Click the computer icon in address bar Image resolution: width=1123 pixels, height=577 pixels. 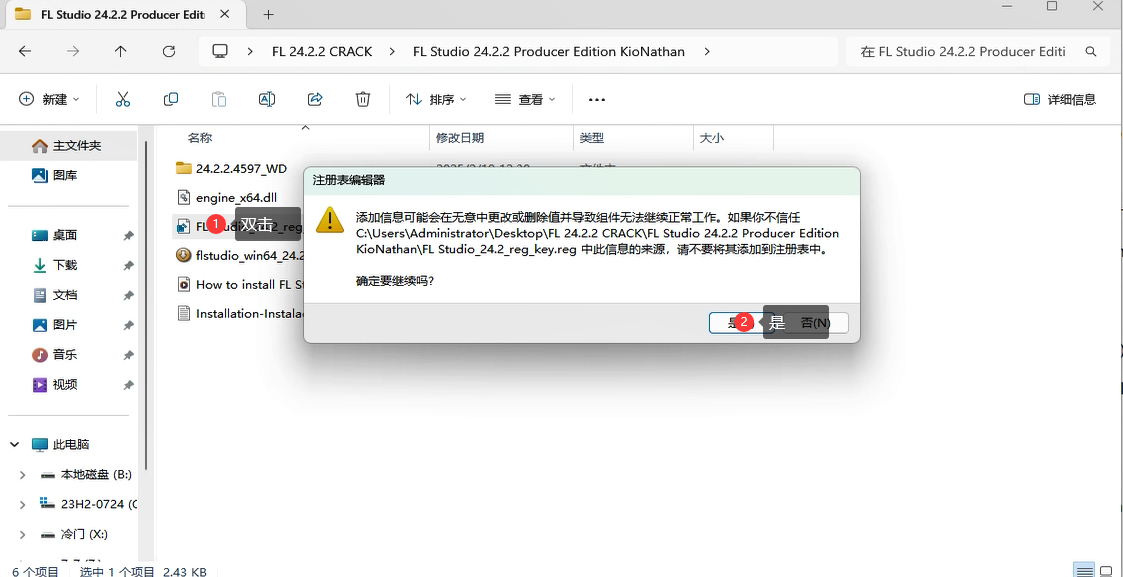pos(220,52)
